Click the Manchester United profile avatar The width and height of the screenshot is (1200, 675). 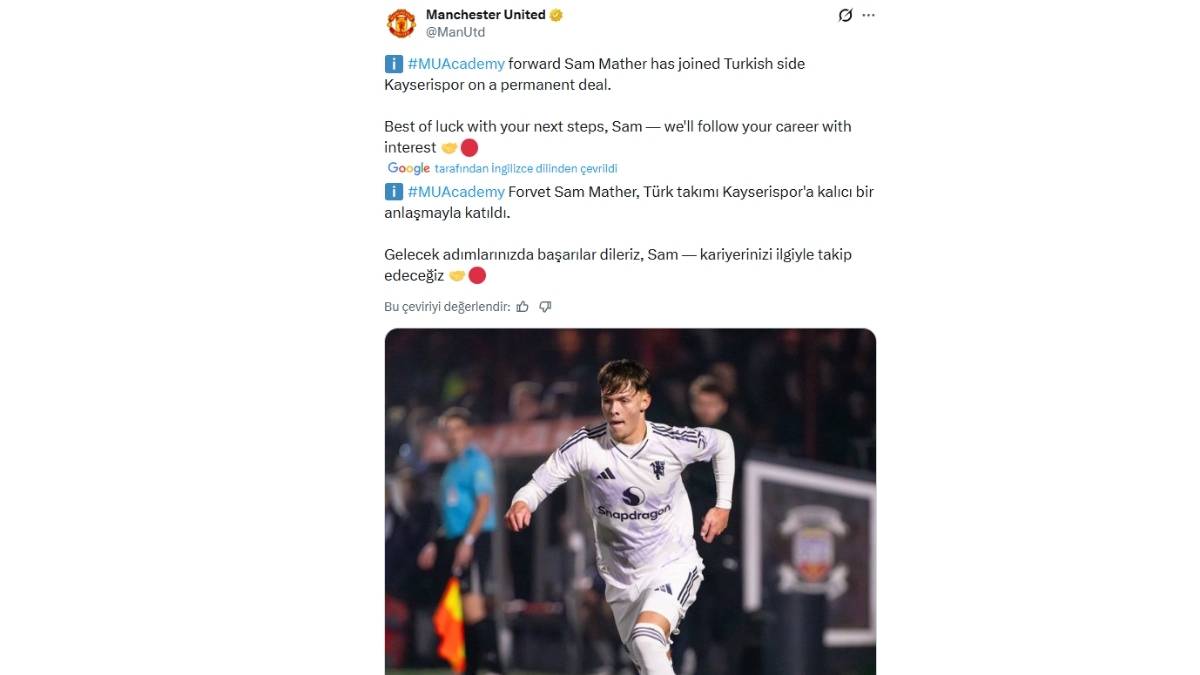point(400,22)
